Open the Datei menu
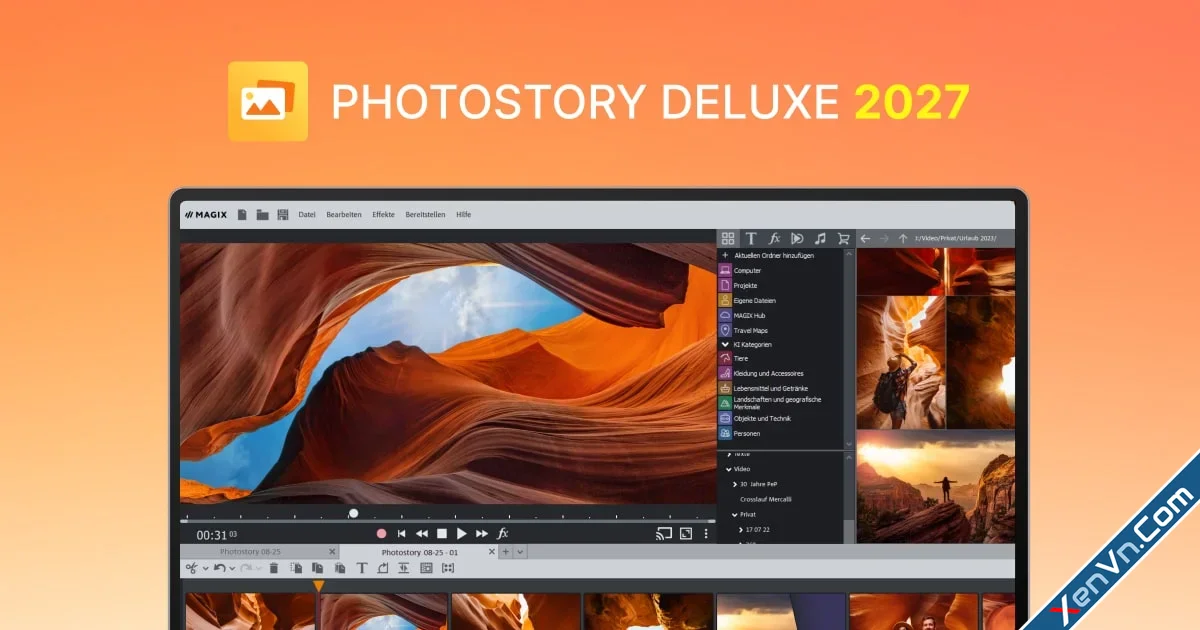 click(x=307, y=214)
